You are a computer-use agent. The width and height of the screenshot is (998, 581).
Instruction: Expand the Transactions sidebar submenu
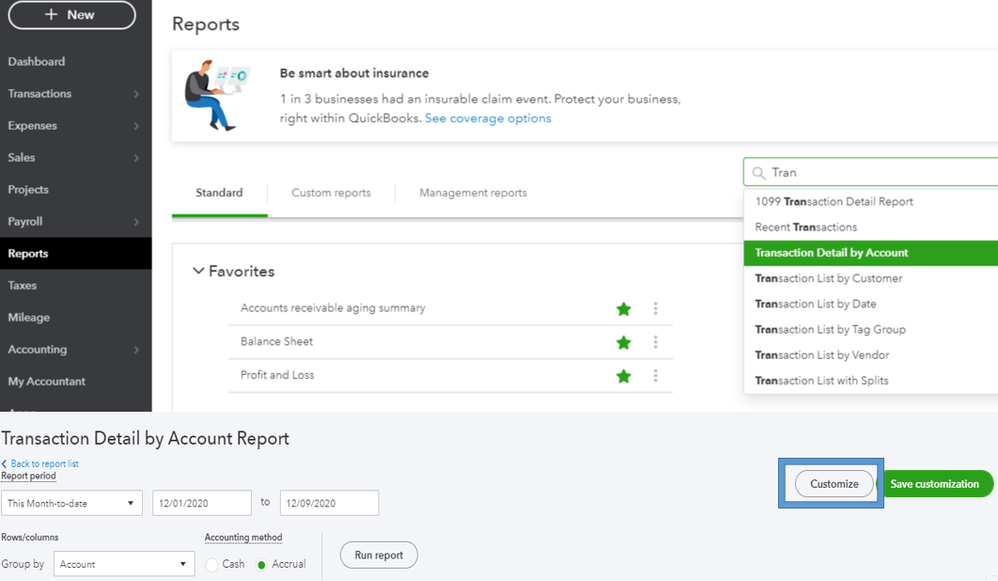point(136,94)
